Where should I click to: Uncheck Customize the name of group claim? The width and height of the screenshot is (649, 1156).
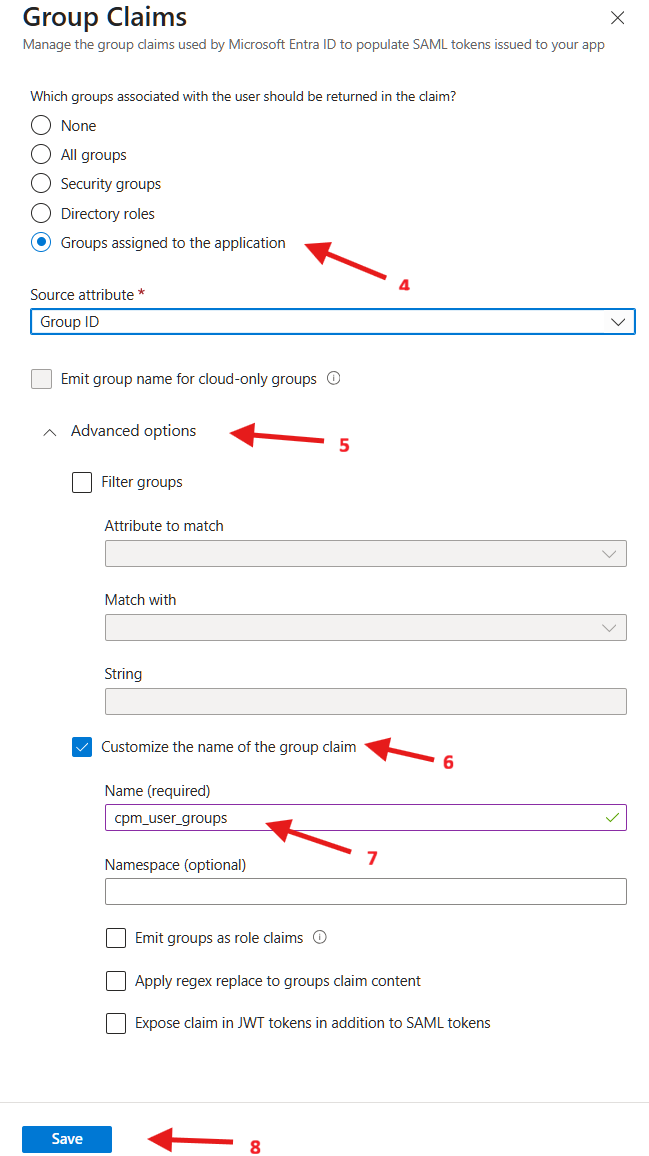[x=82, y=748]
